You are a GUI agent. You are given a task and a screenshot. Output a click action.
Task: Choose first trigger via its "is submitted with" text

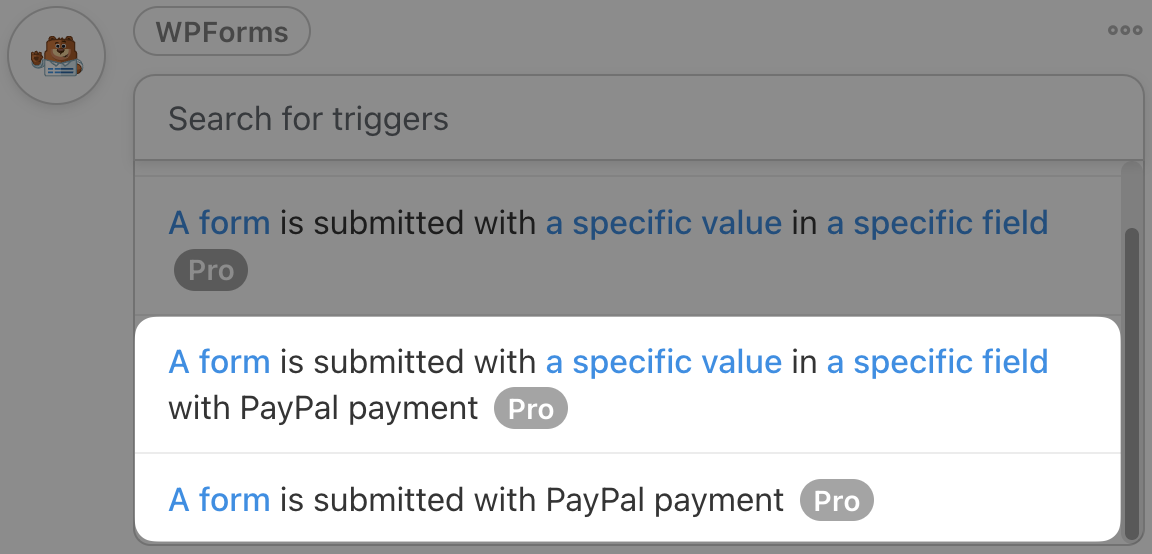coord(408,222)
